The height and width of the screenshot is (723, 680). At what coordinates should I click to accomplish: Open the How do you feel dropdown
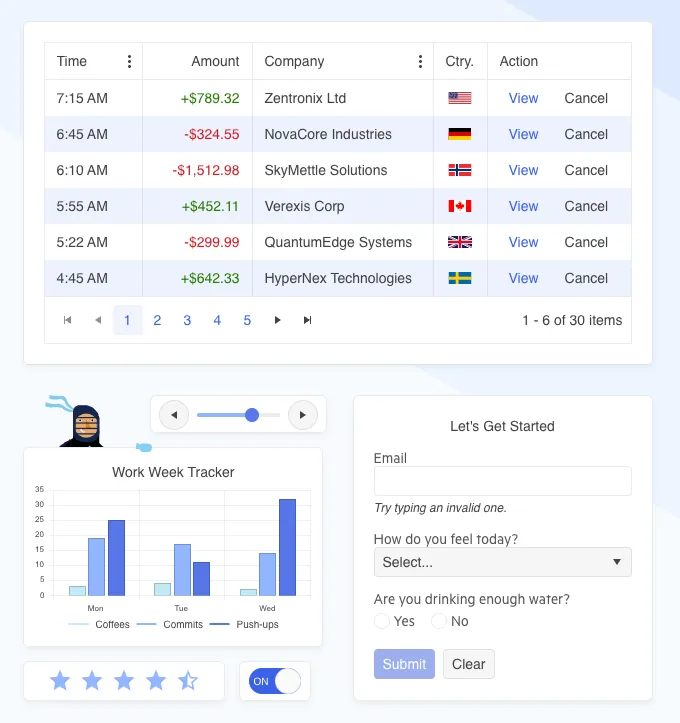coord(502,562)
